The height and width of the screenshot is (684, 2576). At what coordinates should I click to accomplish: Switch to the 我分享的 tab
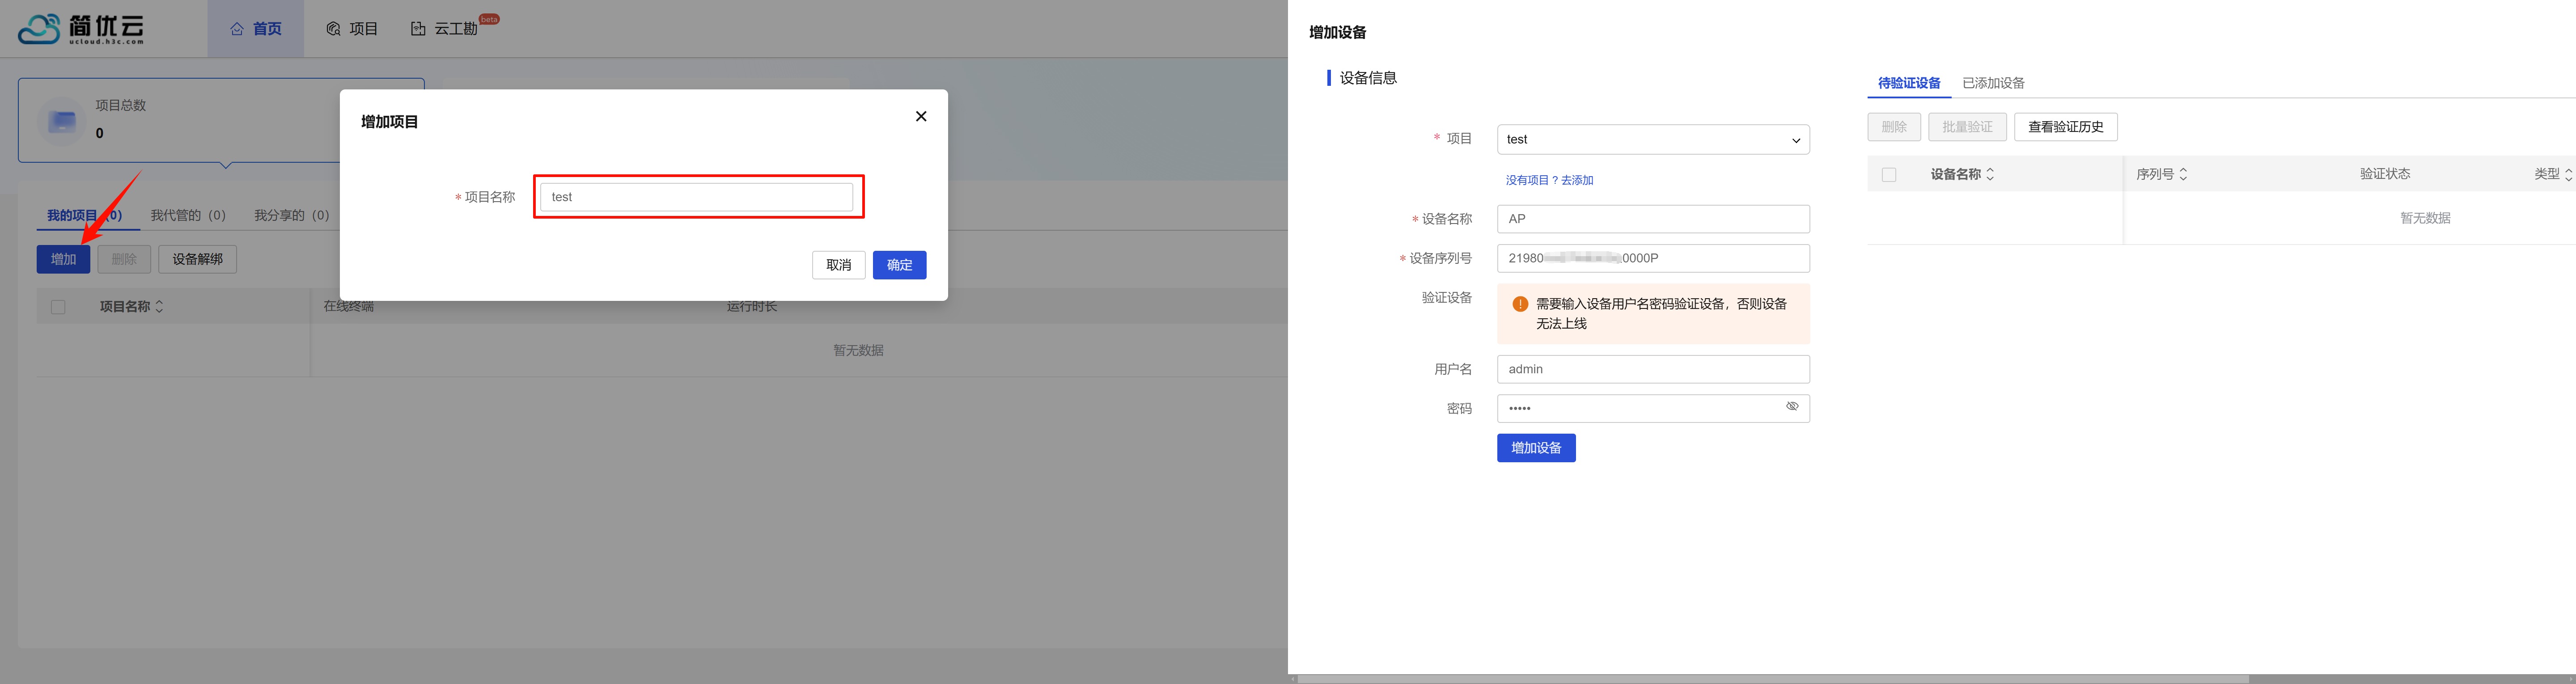(x=292, y=215)
